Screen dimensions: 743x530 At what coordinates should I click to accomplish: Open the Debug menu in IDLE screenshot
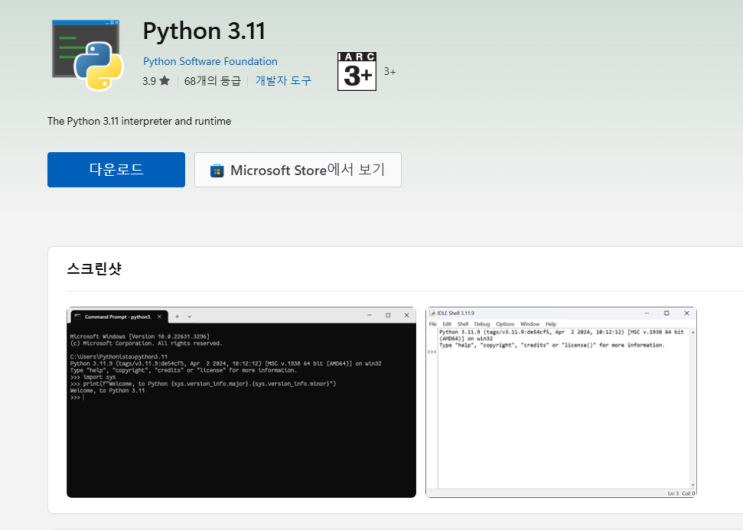[482, 324]
